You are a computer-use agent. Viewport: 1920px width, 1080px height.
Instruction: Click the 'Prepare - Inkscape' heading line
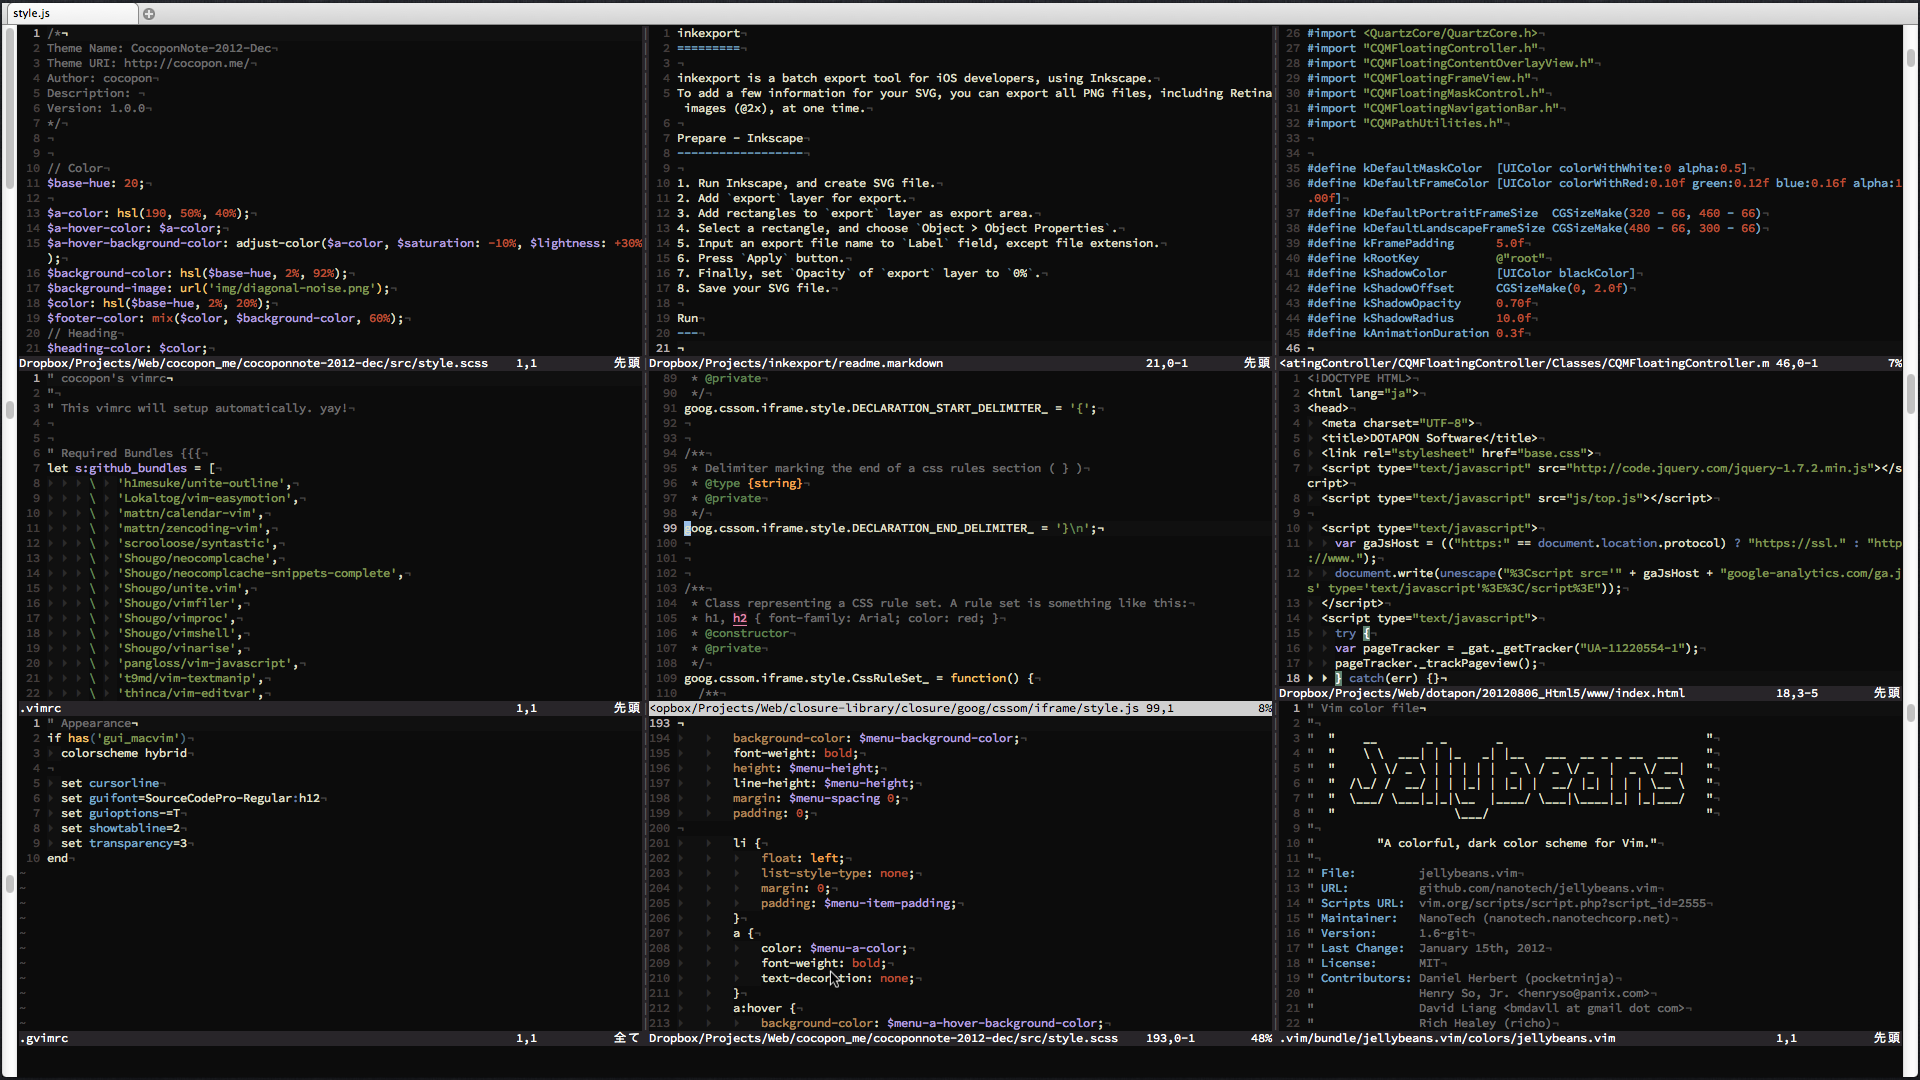pyautogui.click(x=740, y=138)
